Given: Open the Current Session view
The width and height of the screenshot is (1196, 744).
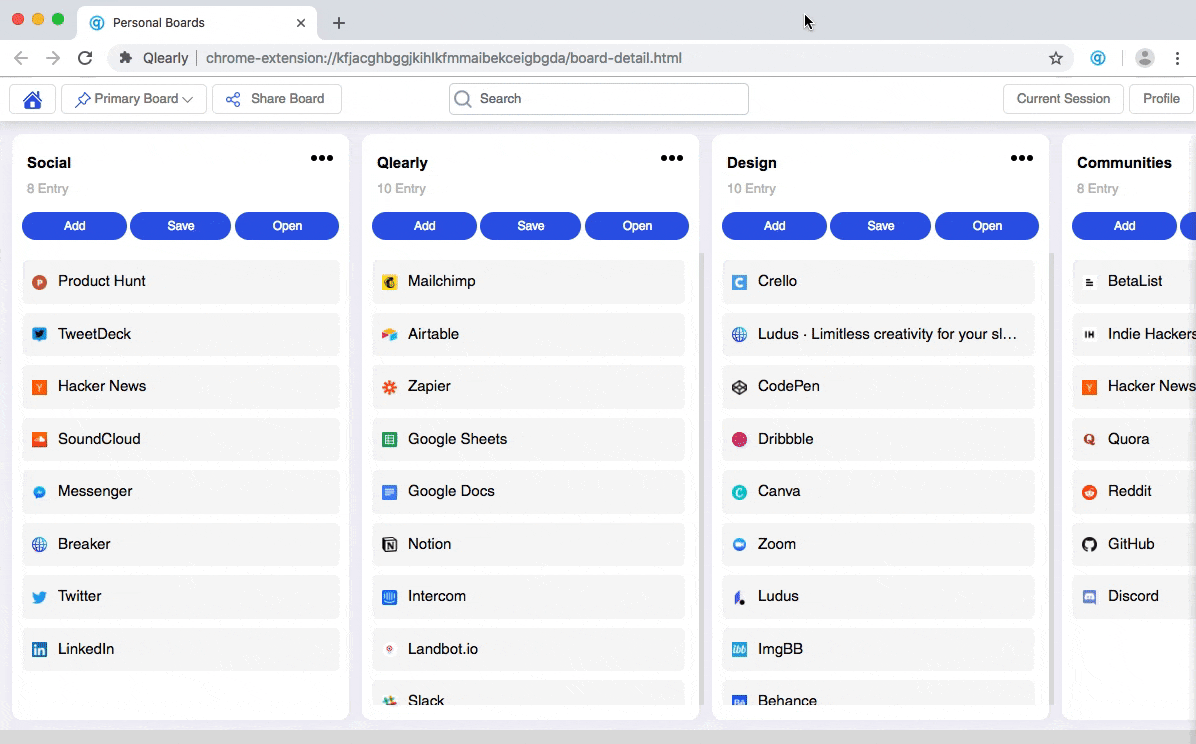Looking at the screenshot, I should click(1063, 99).
